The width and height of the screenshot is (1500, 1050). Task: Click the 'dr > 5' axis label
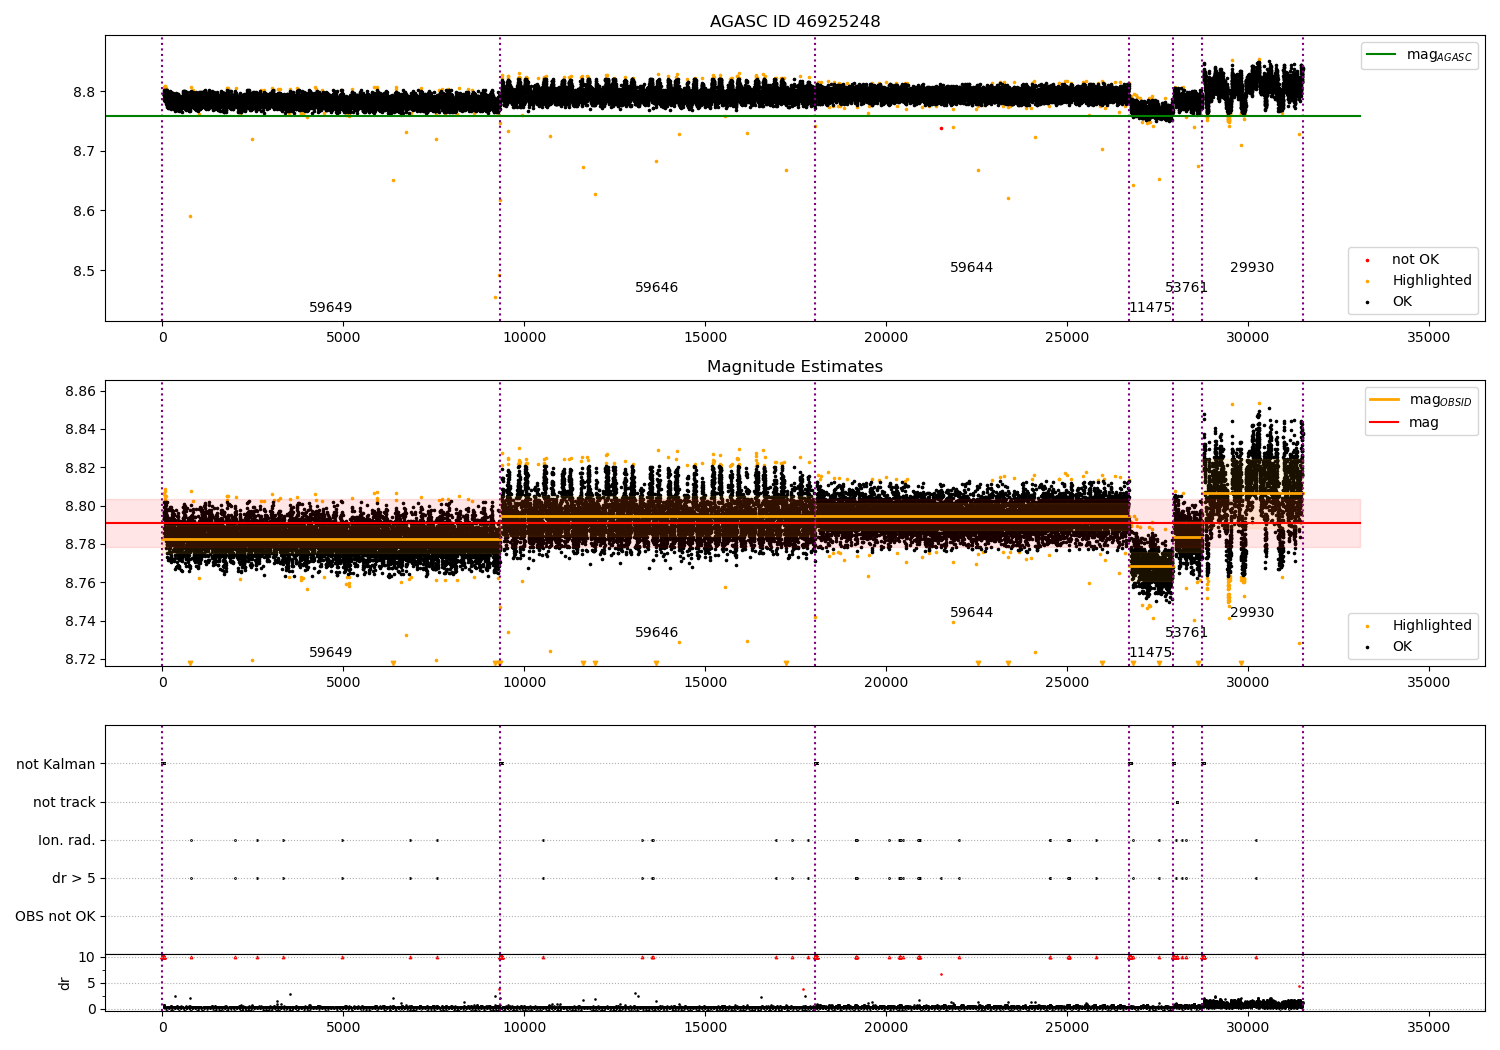click(74, 879)
